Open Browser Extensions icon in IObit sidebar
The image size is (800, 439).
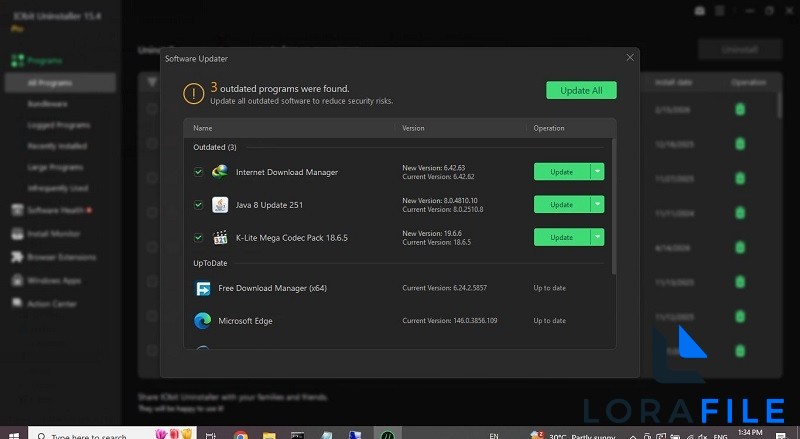pos(17,257)
